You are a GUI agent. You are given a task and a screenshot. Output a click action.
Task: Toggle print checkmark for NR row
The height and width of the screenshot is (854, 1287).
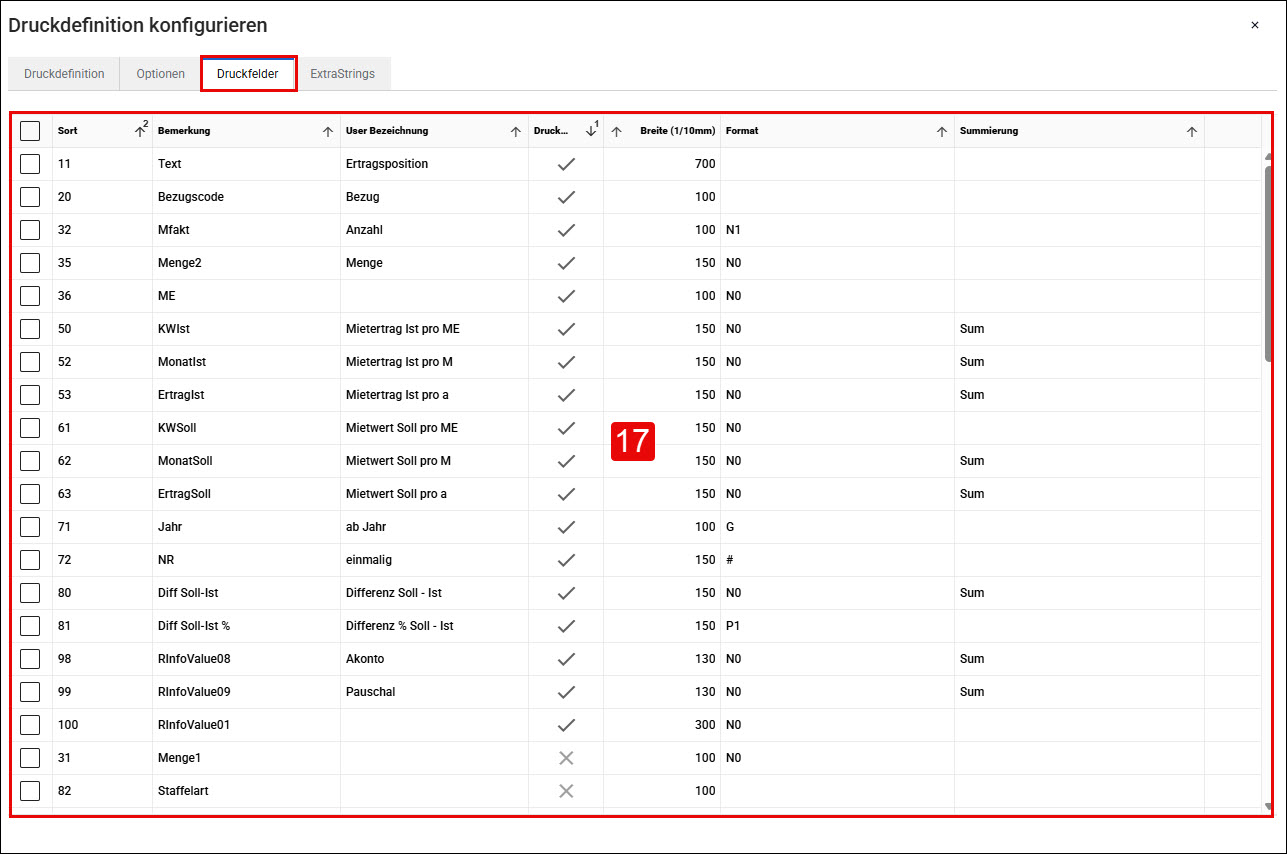coord(566,560)
